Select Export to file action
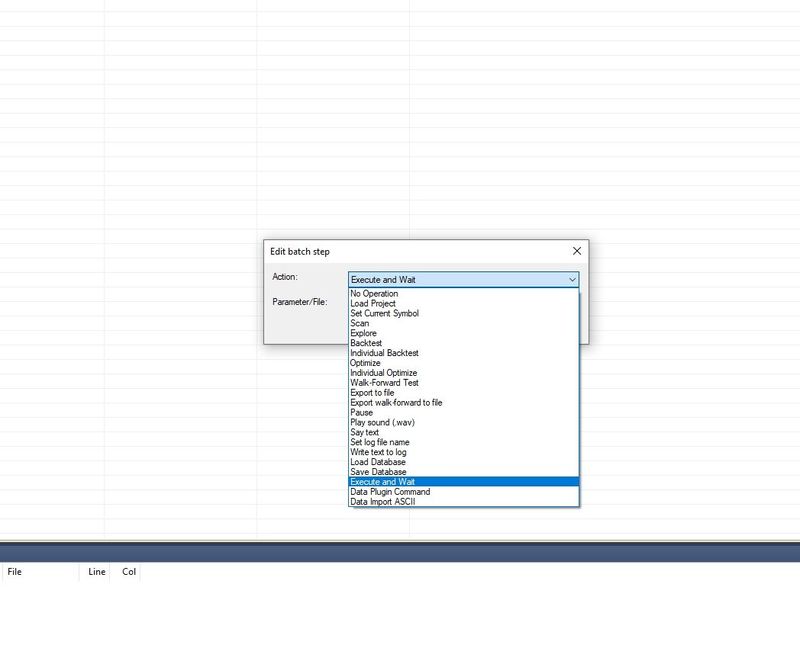 pyautogui.click(x=464, y=393)
